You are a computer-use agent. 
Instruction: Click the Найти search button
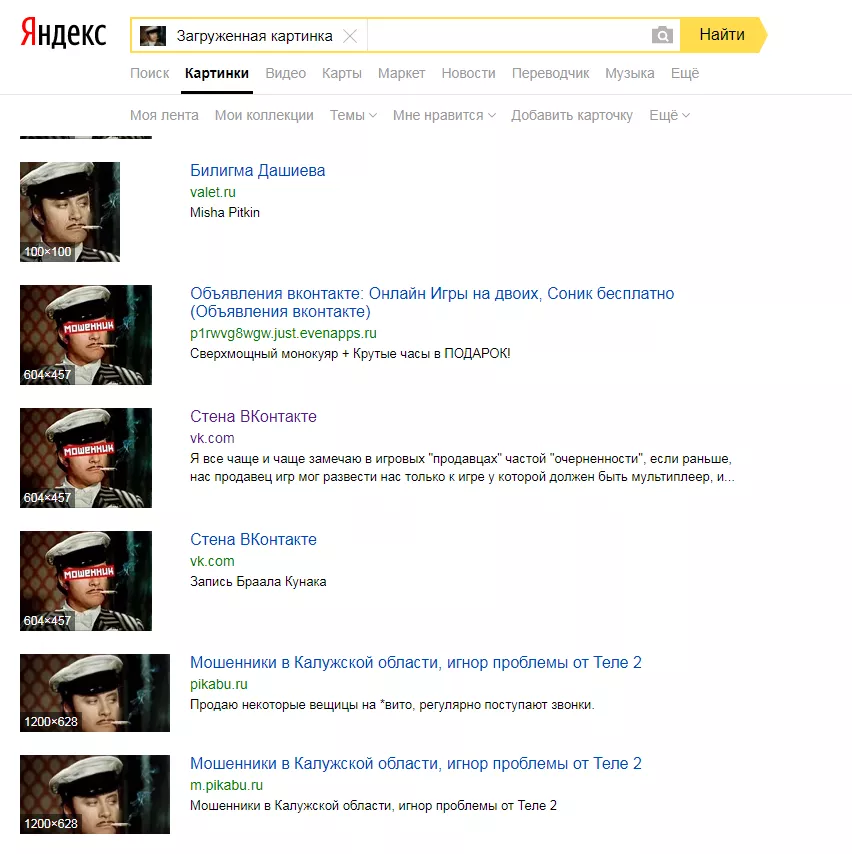coord(723,35)
